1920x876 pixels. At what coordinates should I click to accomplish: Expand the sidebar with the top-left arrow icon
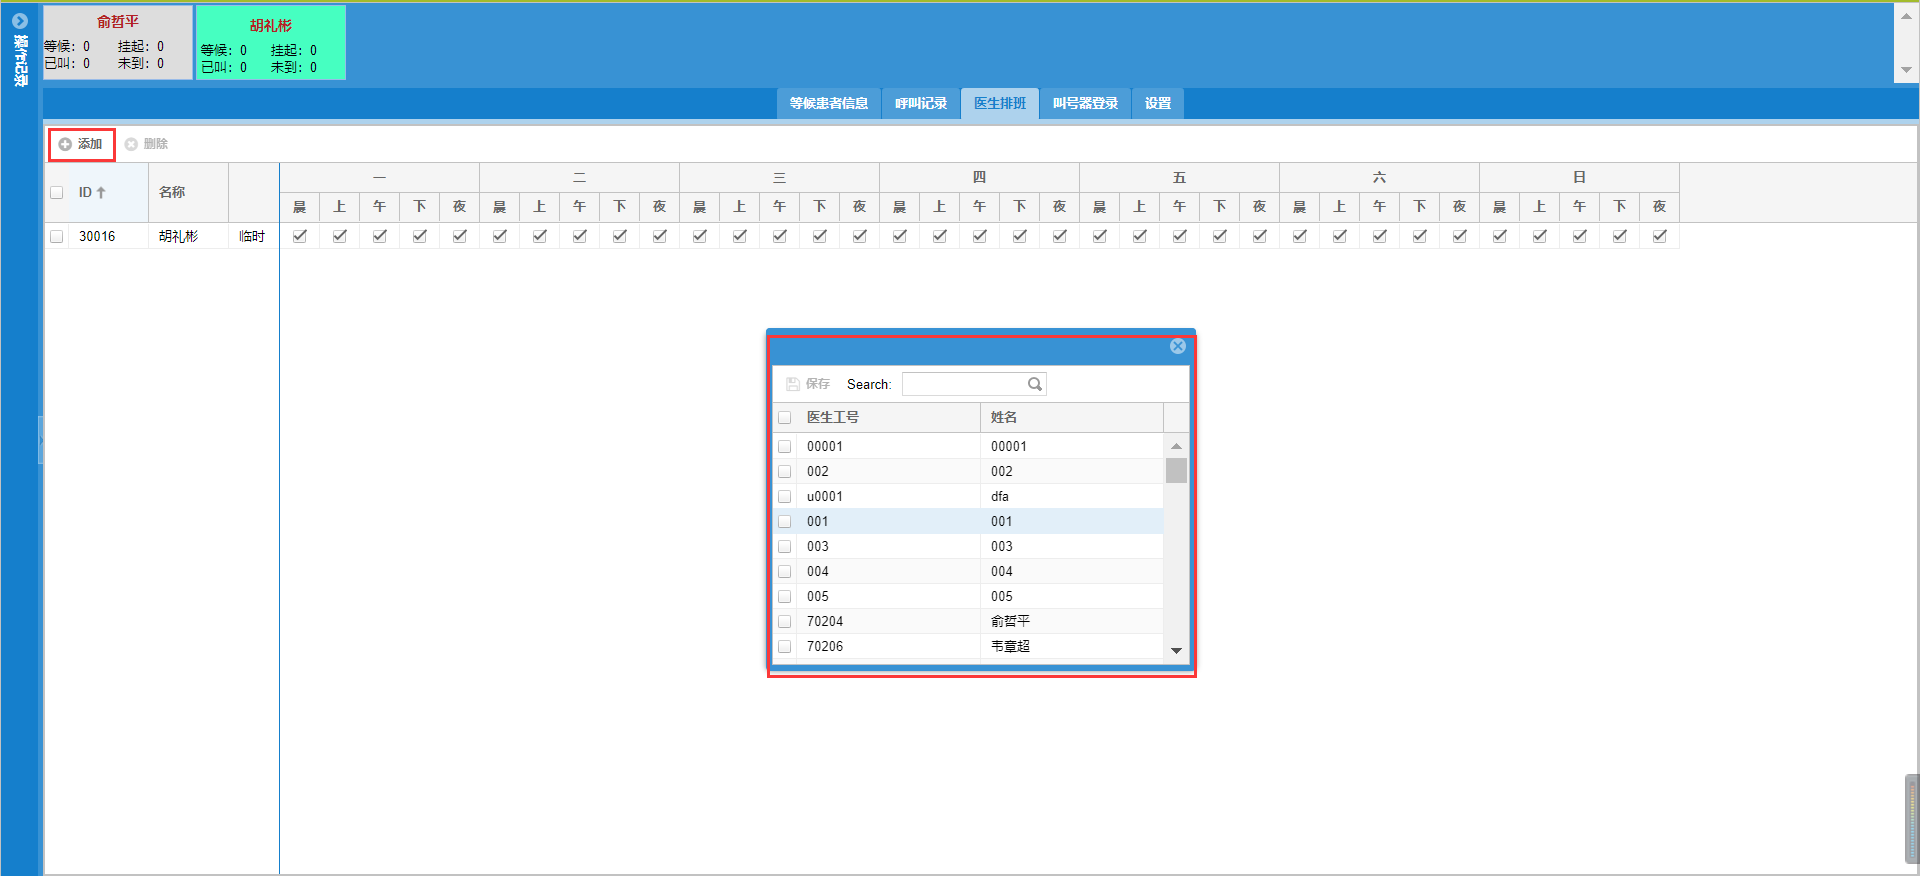[19, 21]
